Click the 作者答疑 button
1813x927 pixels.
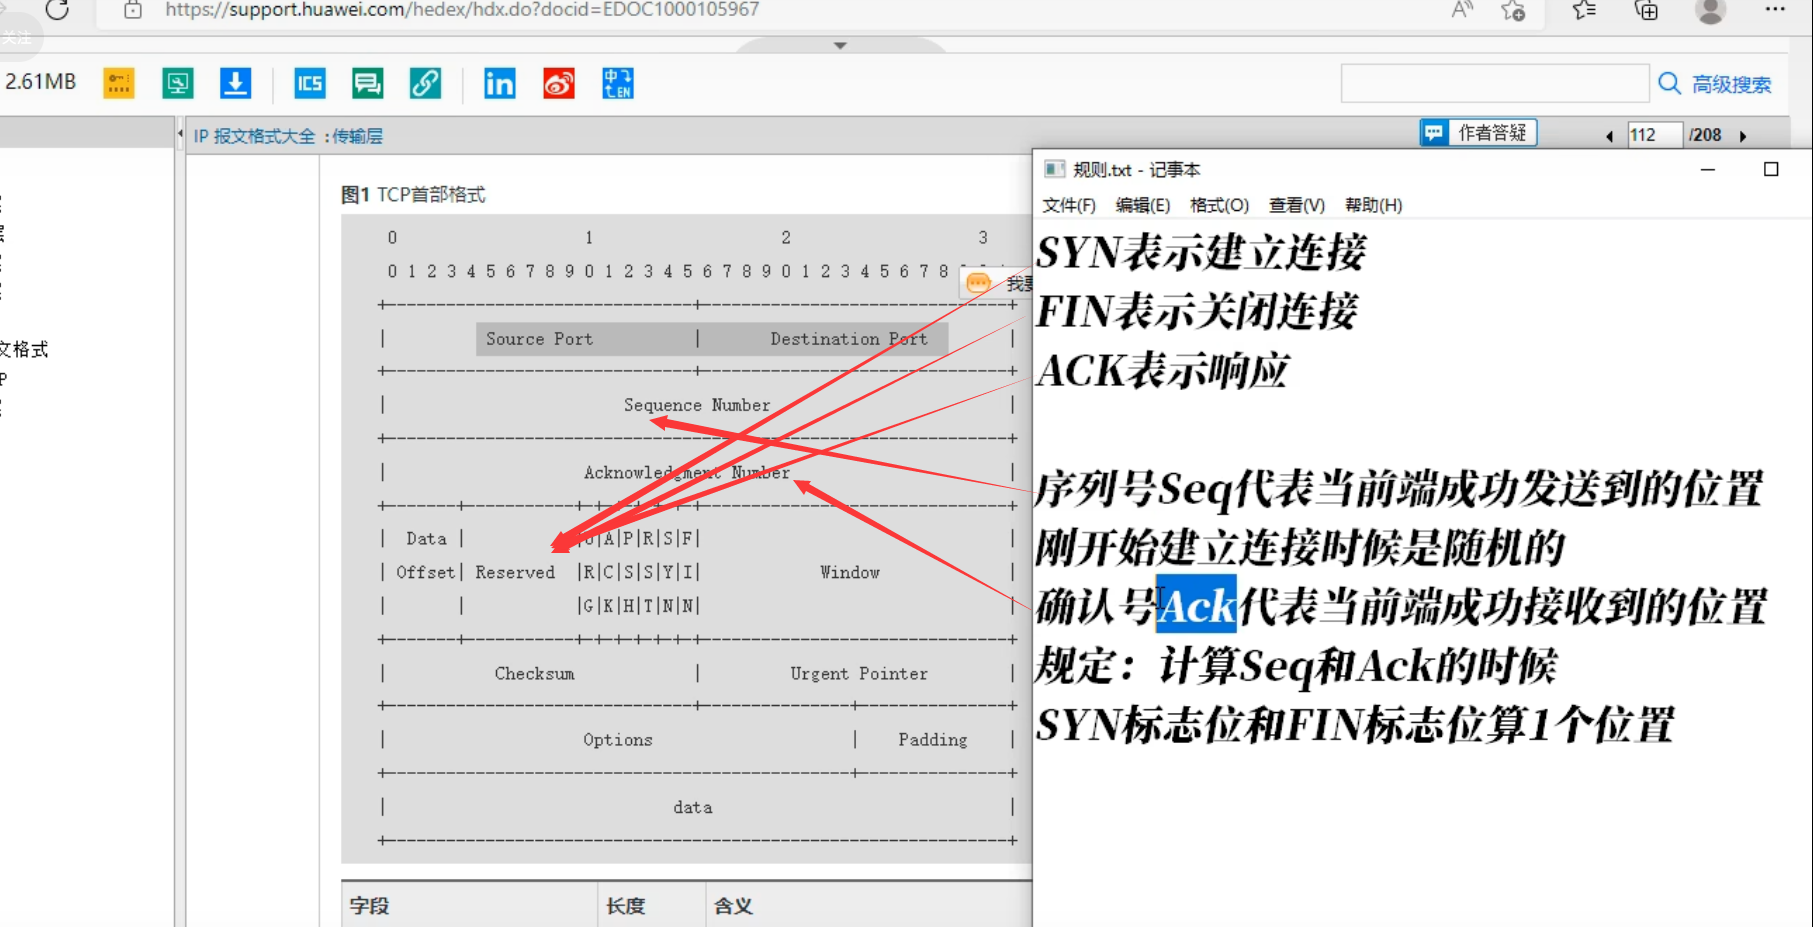pos(1478,133)
